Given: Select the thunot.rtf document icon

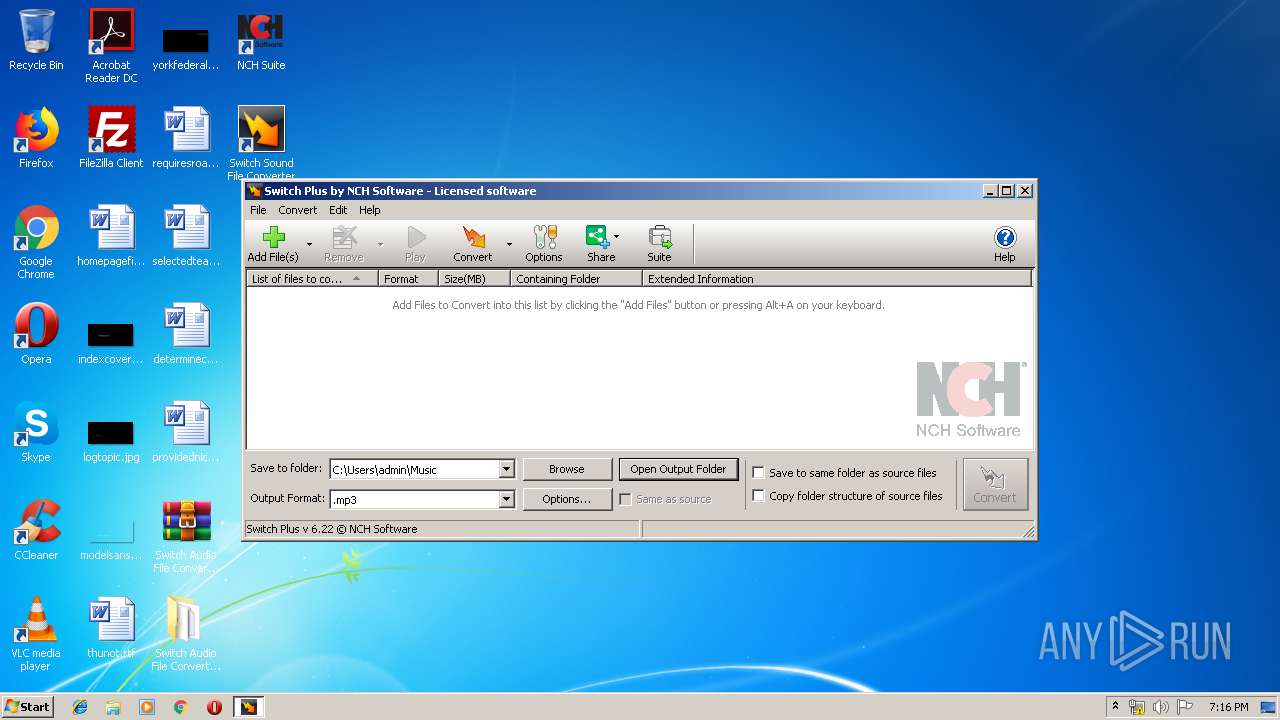Looking at the screenshot, I should (111, 628).
